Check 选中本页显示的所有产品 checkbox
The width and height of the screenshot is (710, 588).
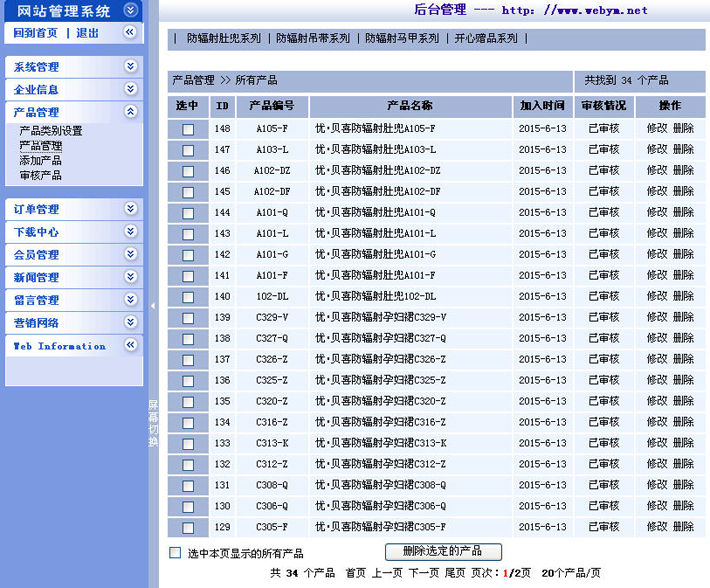tap(176, 553)
